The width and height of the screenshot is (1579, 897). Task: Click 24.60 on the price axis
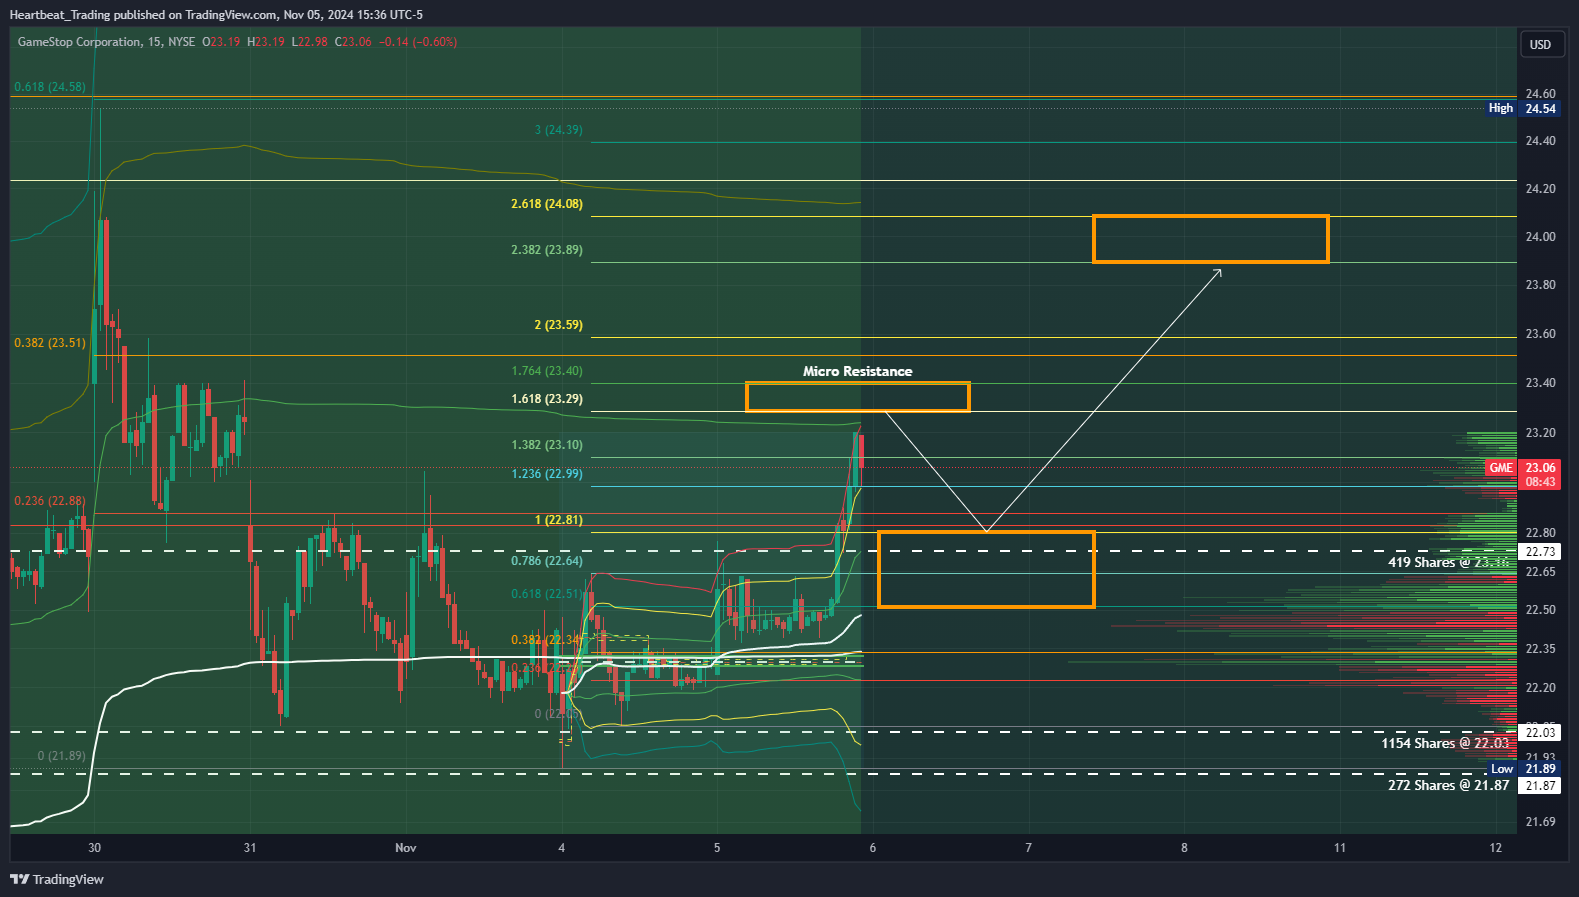[x=1540, y=94]
